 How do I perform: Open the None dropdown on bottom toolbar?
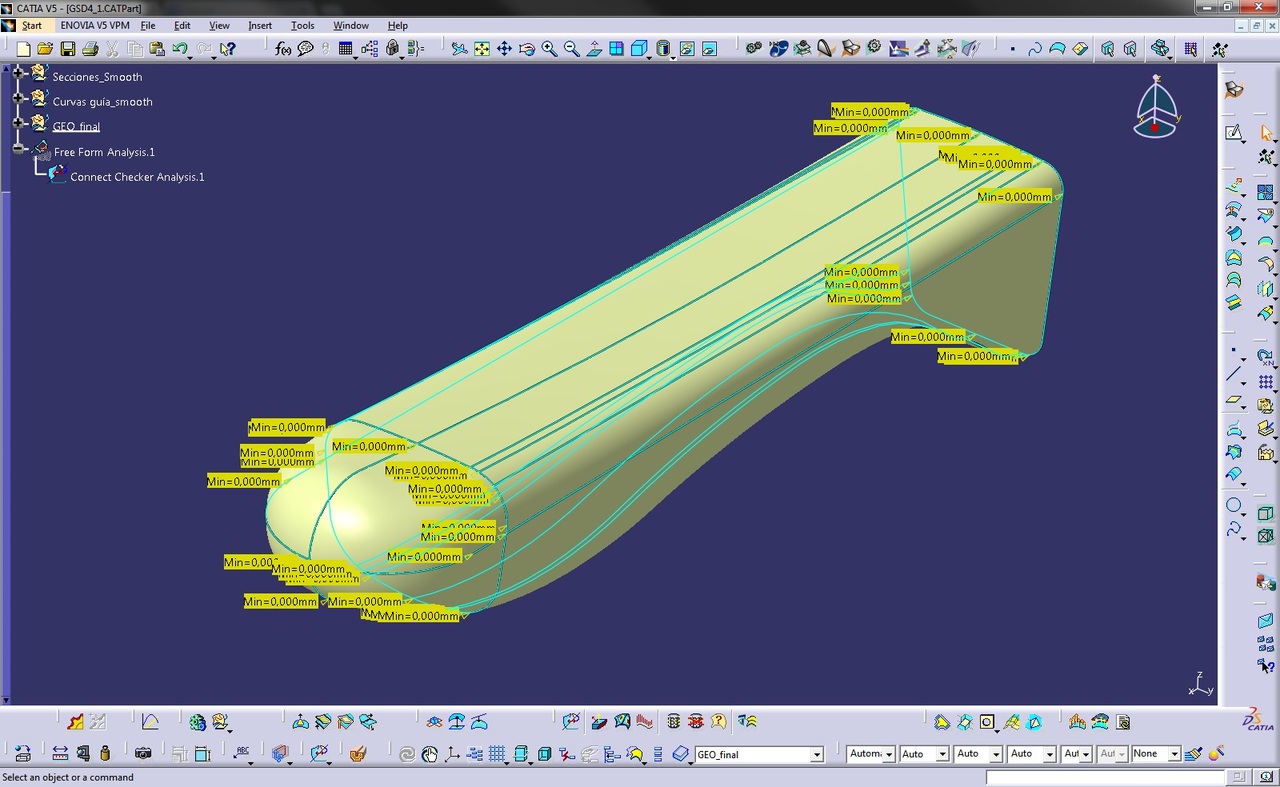[1174, 754]
